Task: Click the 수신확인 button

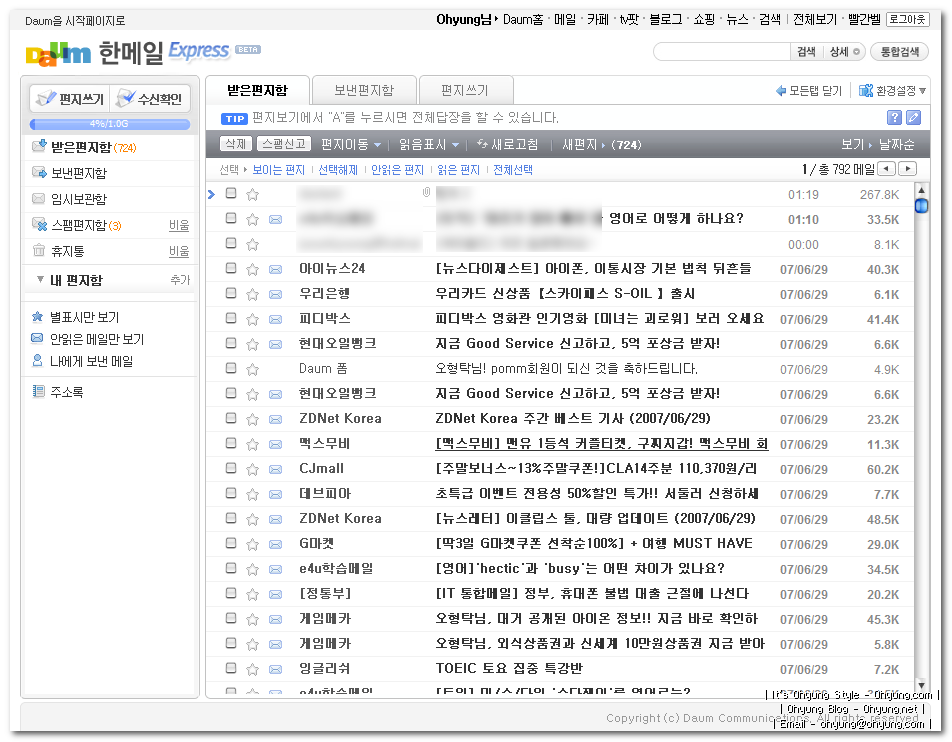Action: coord(150,98)
